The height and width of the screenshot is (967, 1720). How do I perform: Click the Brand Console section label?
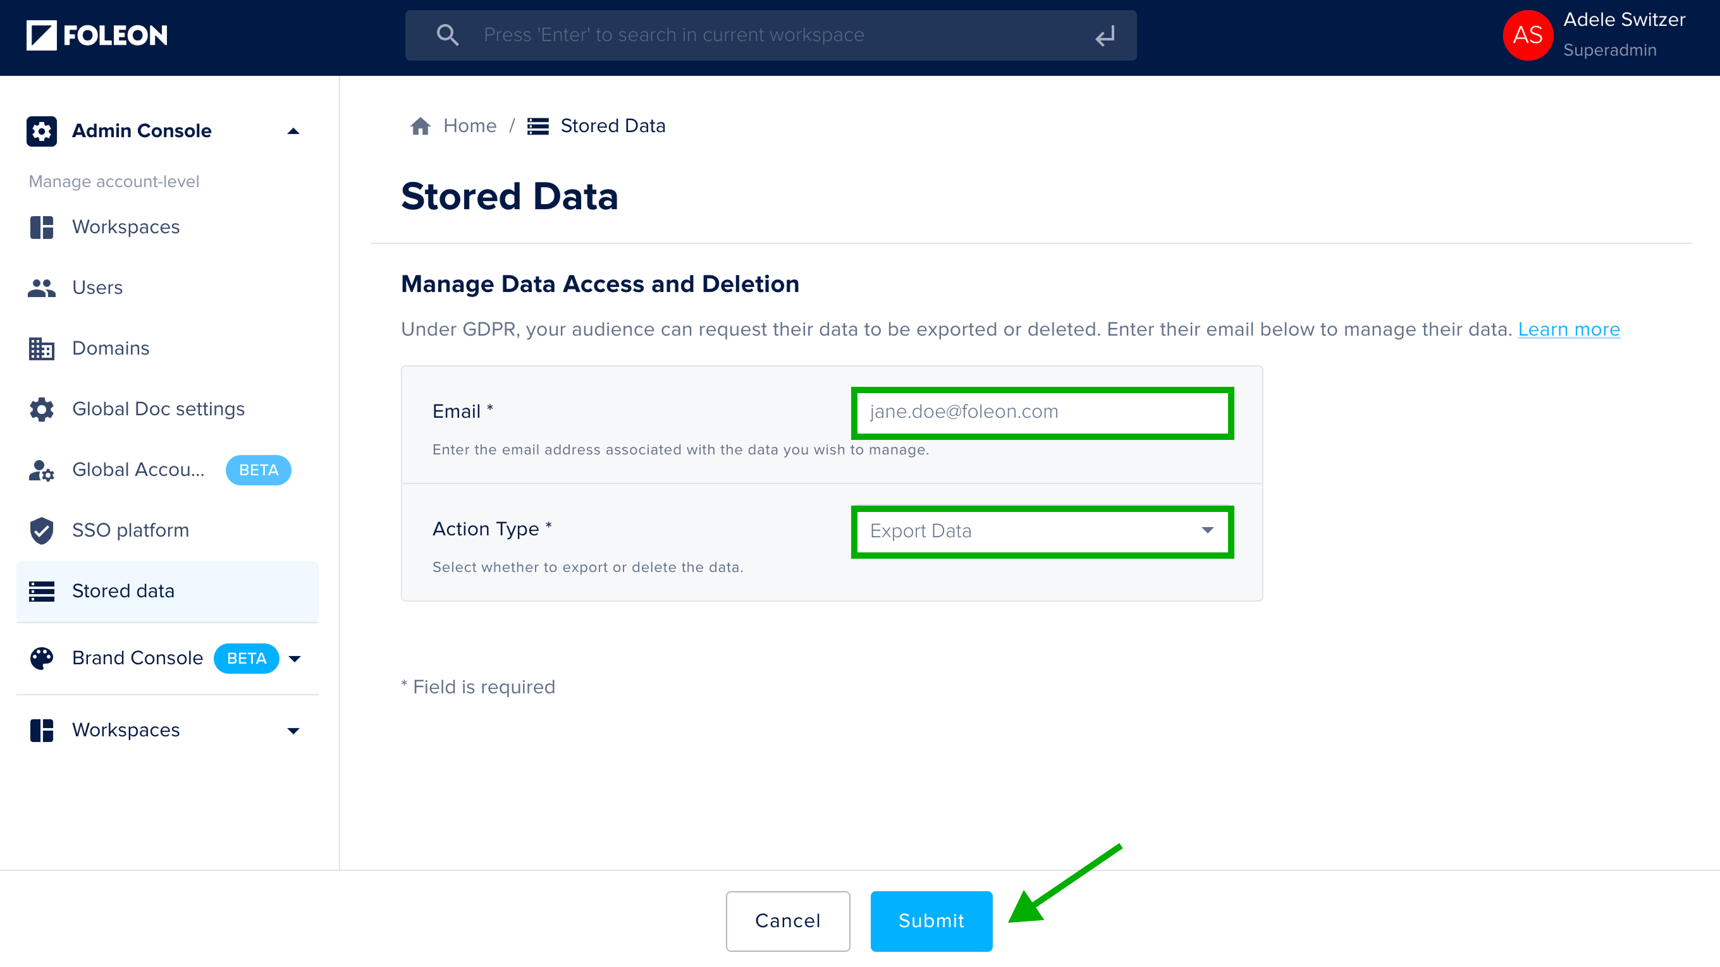point(137,658)
